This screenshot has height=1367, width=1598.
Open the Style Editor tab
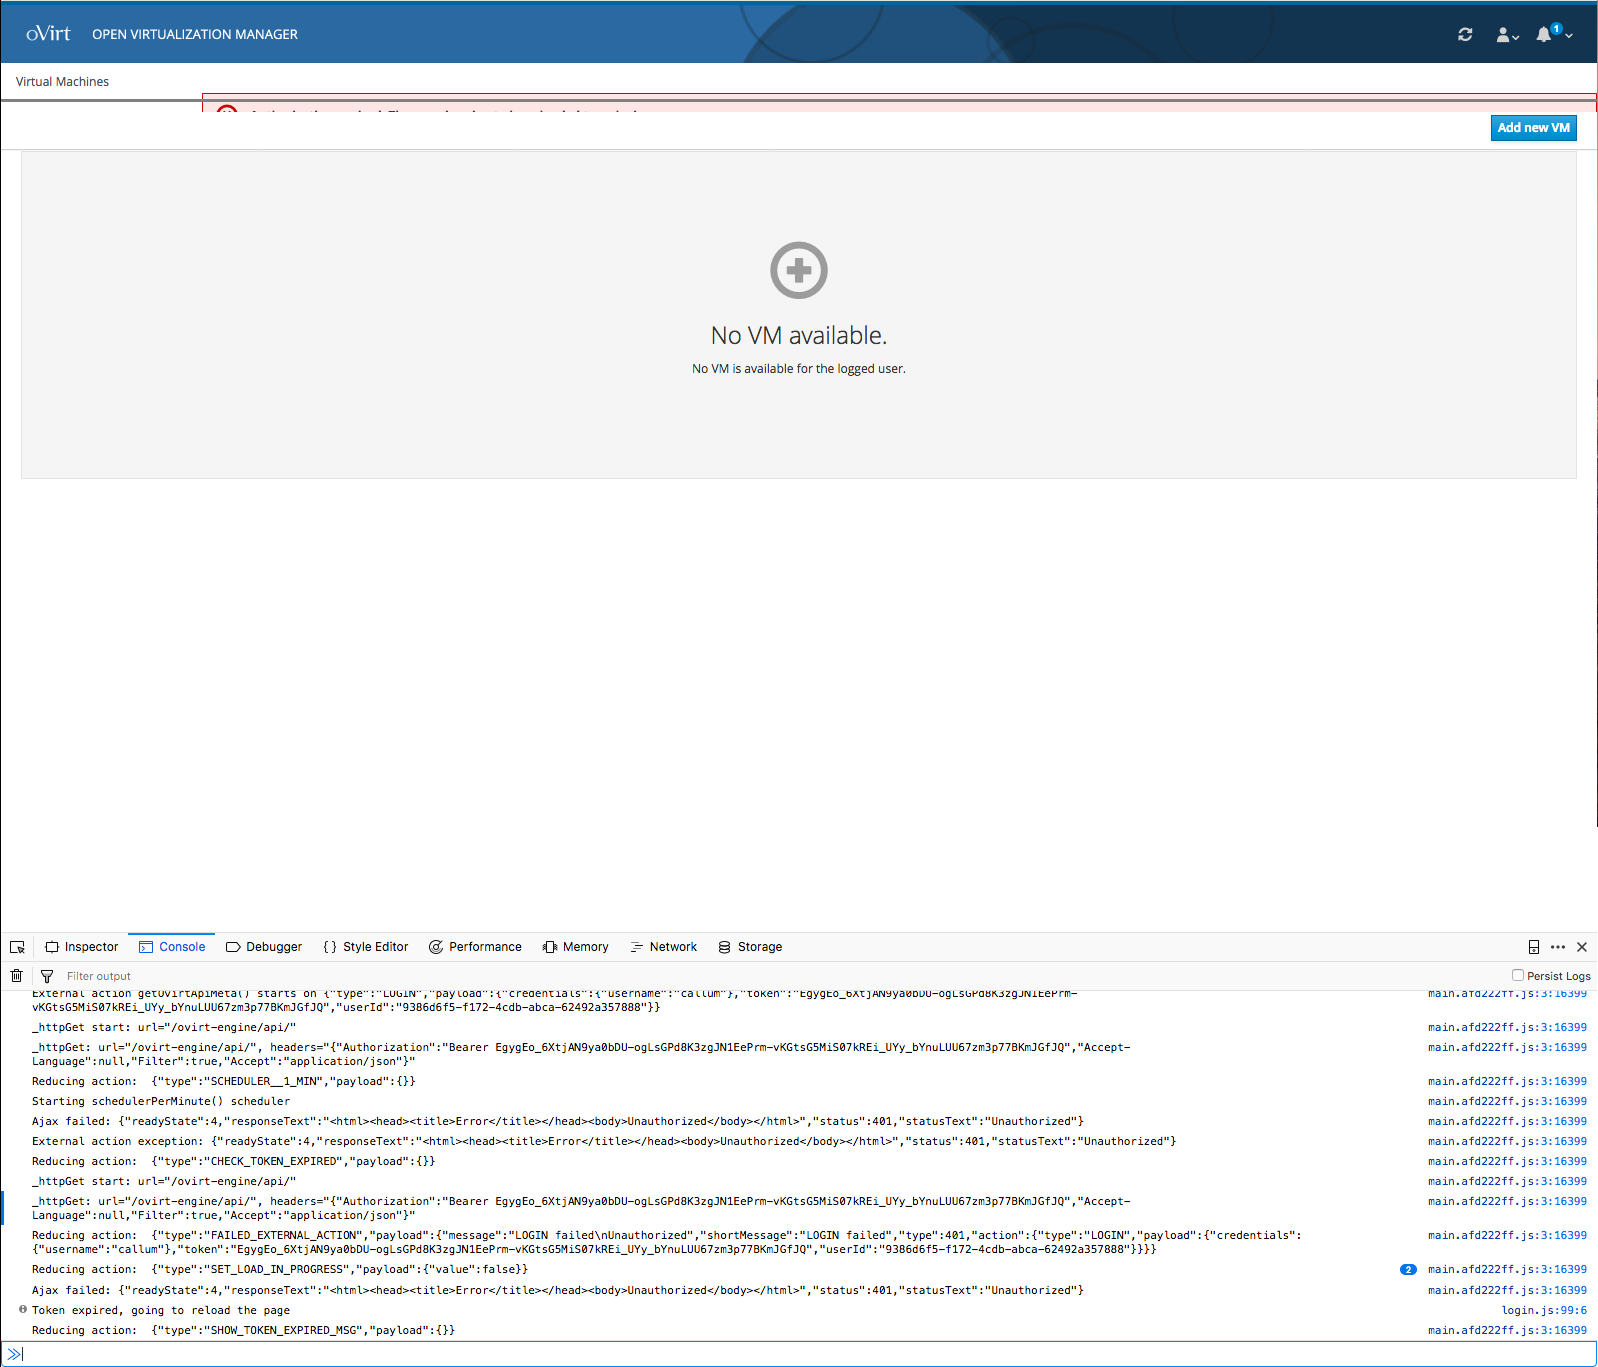pyautogui.click(x=366, y=947)
